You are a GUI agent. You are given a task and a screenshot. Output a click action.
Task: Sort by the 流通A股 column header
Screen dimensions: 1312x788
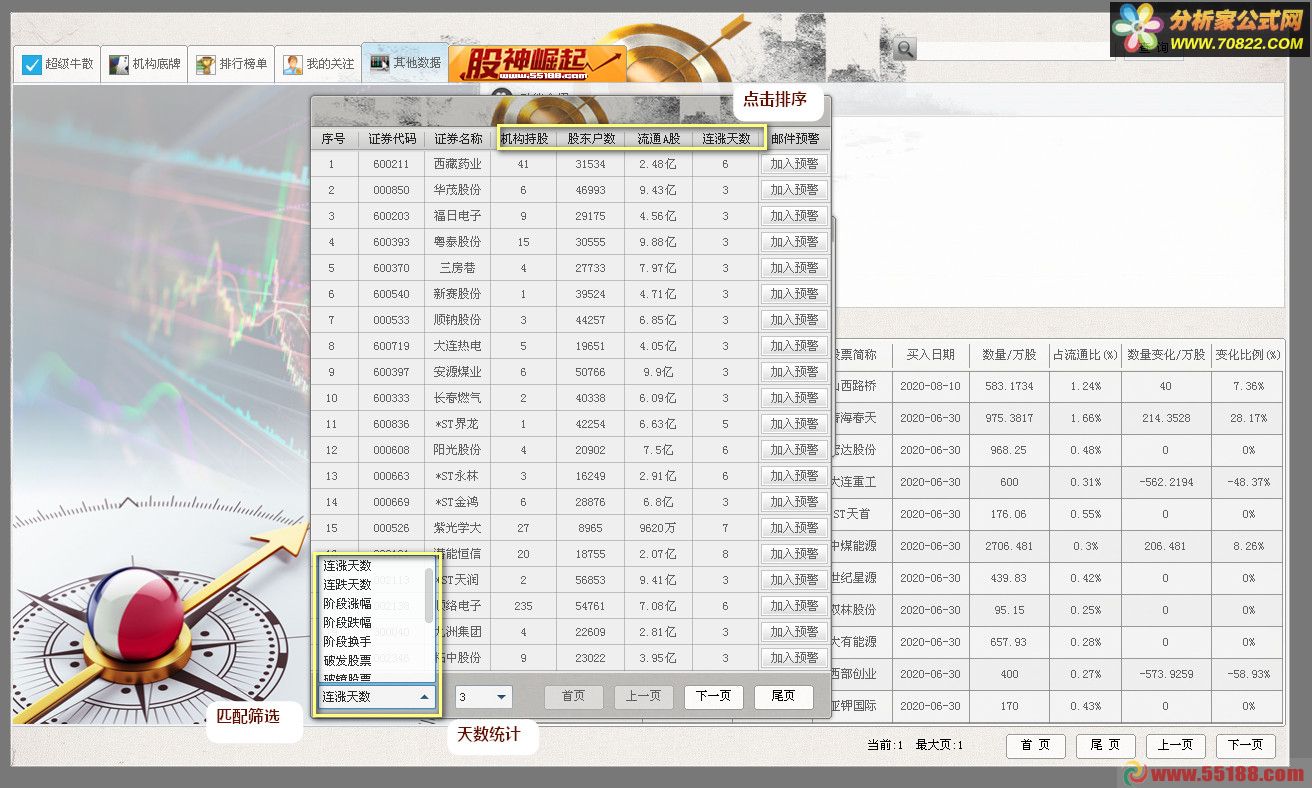658,139
